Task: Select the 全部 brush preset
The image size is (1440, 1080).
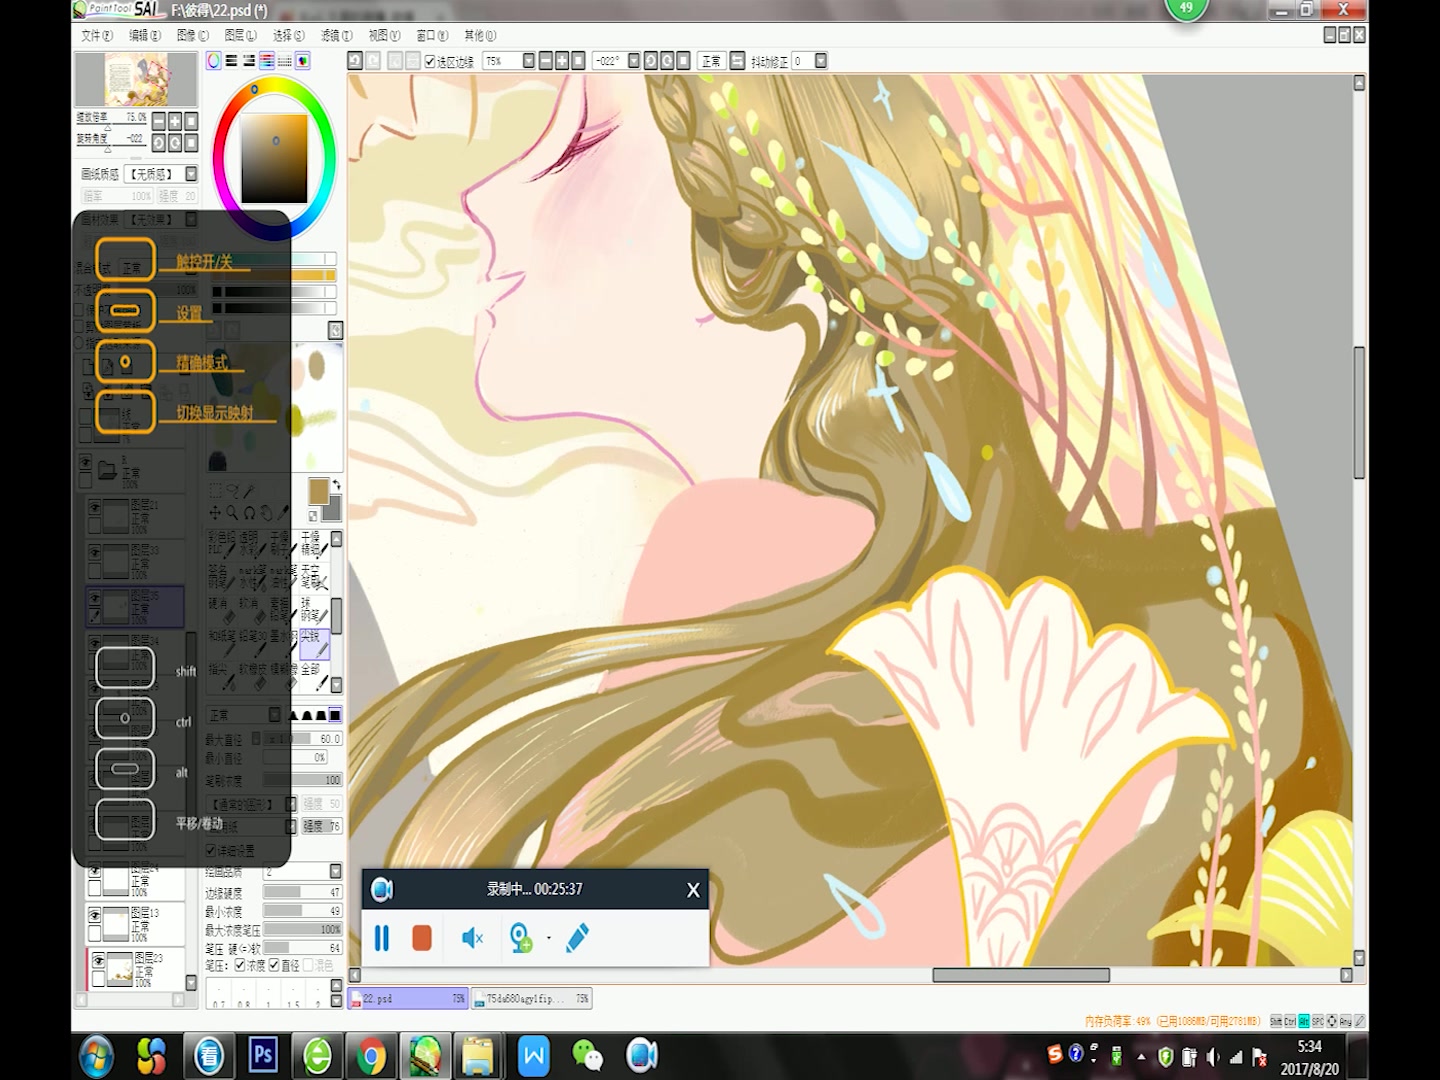Action: [x=313, y=676]
